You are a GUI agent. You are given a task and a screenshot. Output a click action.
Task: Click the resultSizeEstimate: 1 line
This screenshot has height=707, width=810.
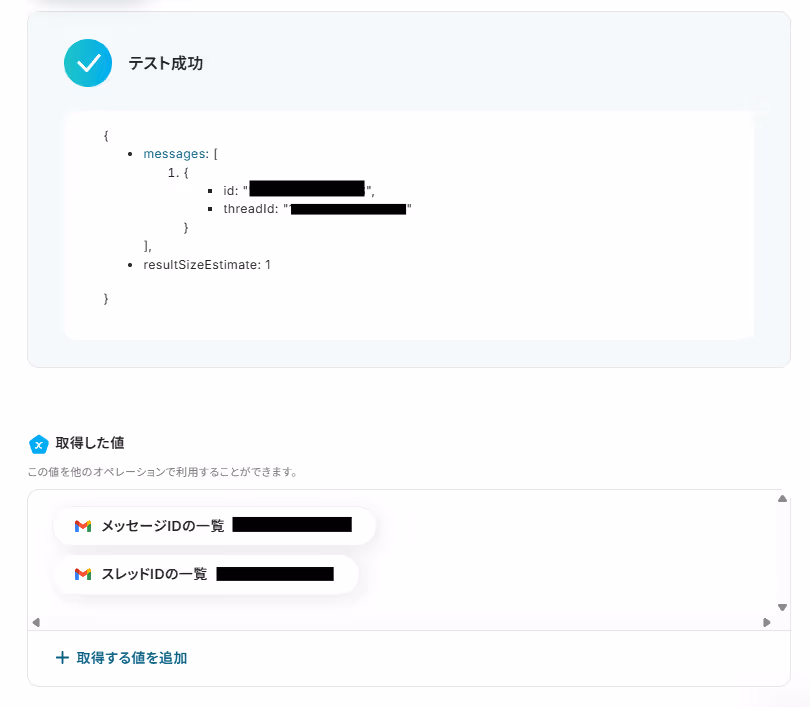pyautogui.click(x=207, y=264)
